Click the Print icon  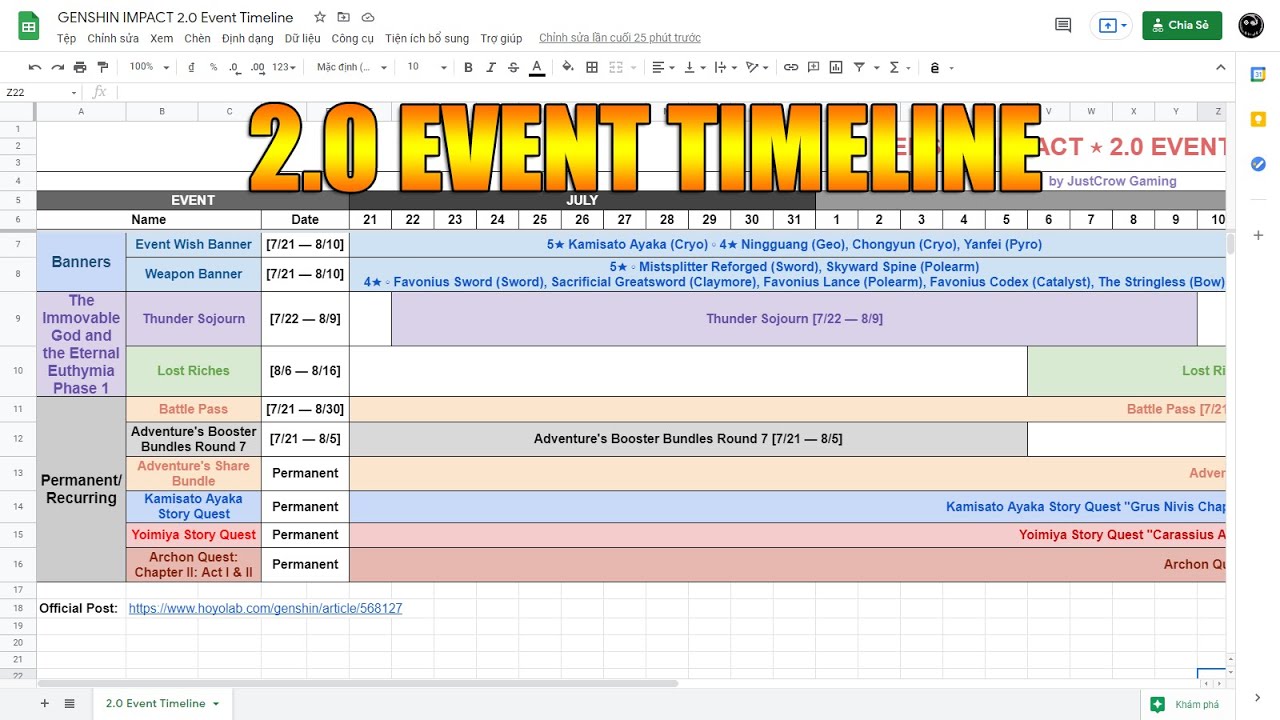(x=81, y=67)
